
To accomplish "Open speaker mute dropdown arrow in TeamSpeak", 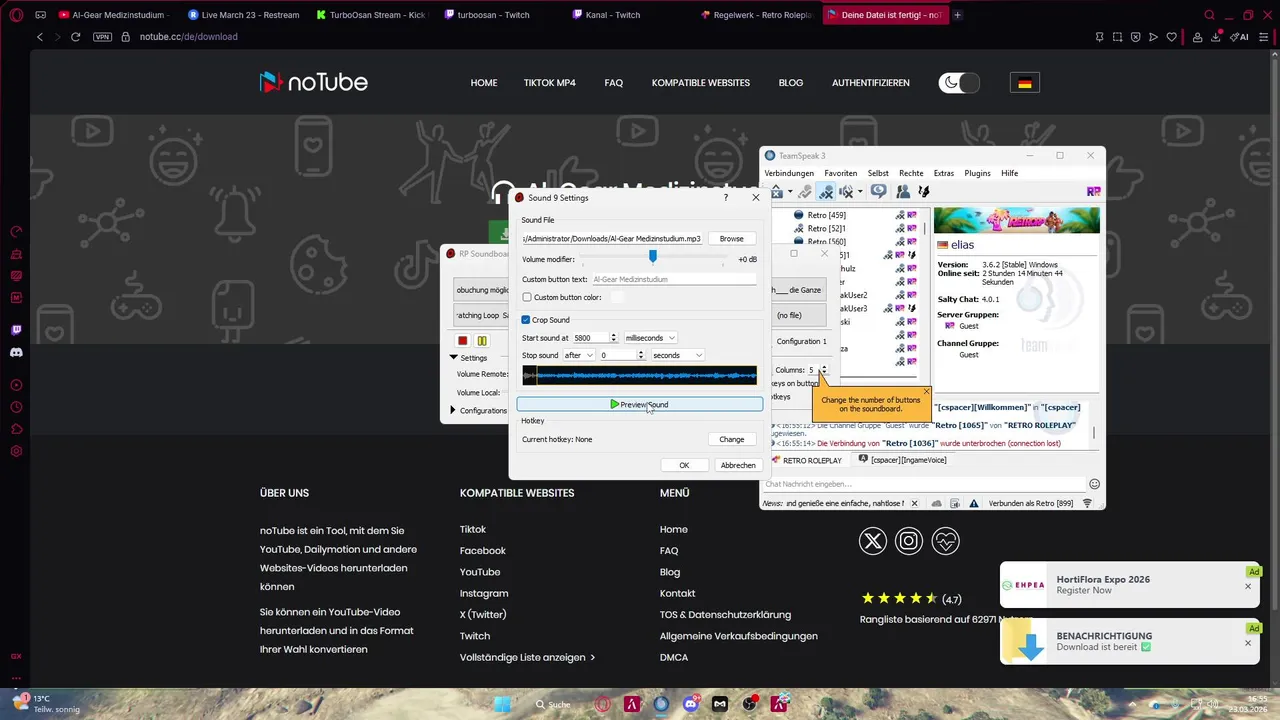I will tap(860, 192).
